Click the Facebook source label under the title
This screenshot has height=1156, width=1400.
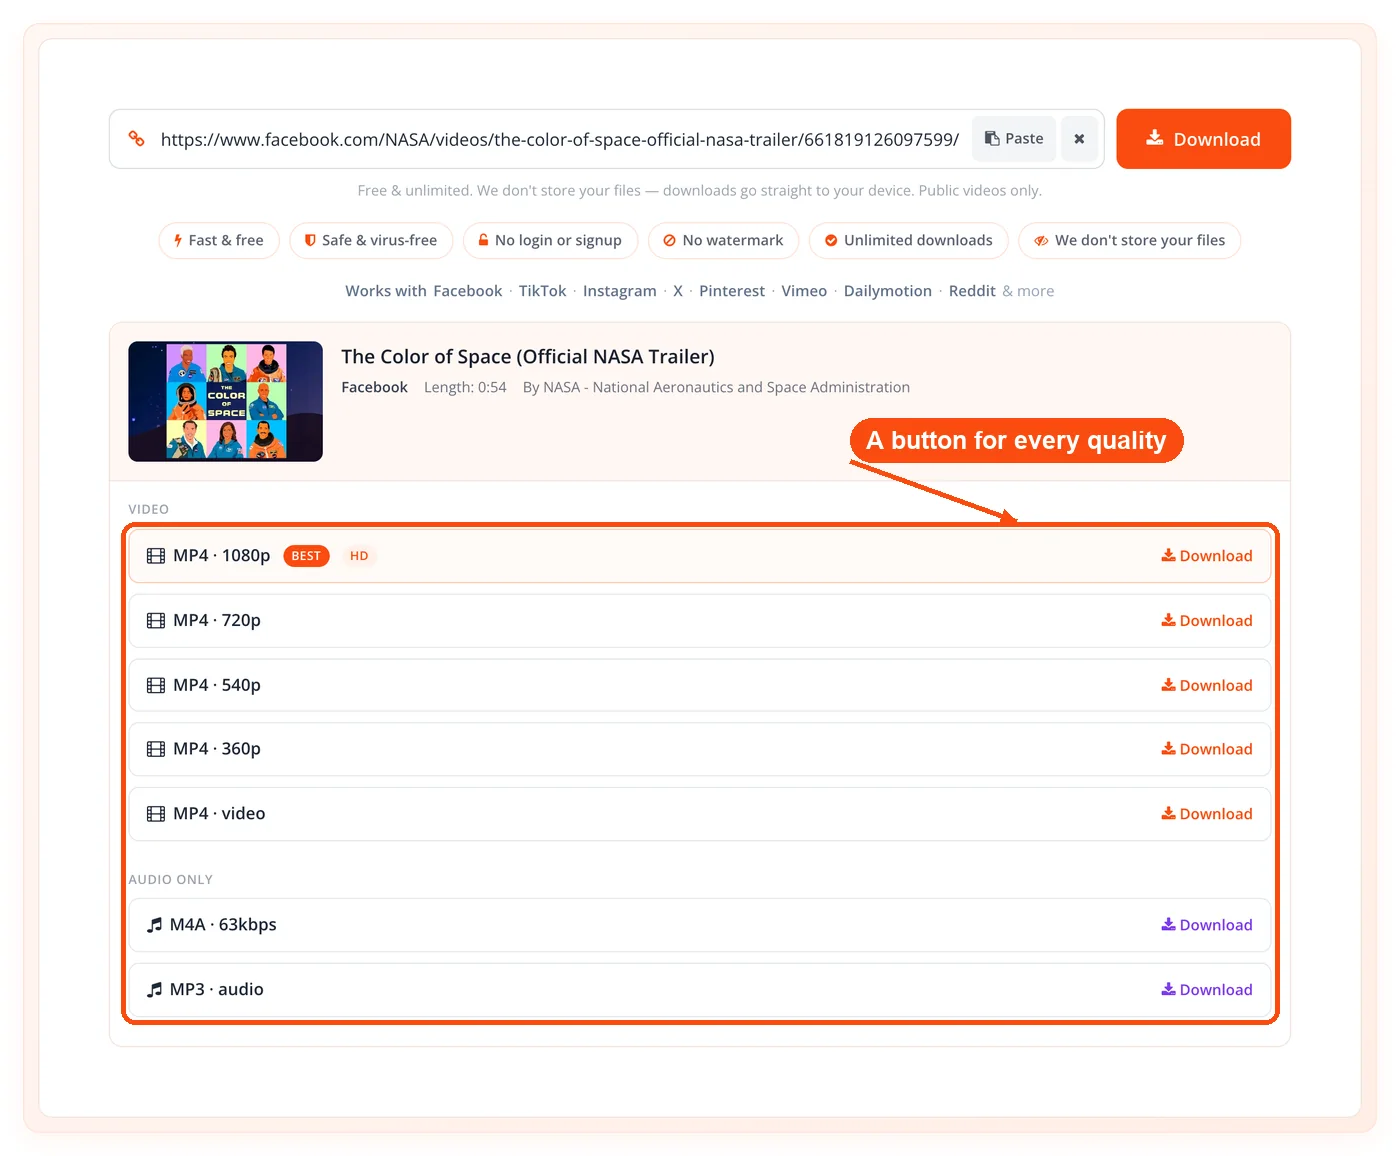click(x=375, y=387)
